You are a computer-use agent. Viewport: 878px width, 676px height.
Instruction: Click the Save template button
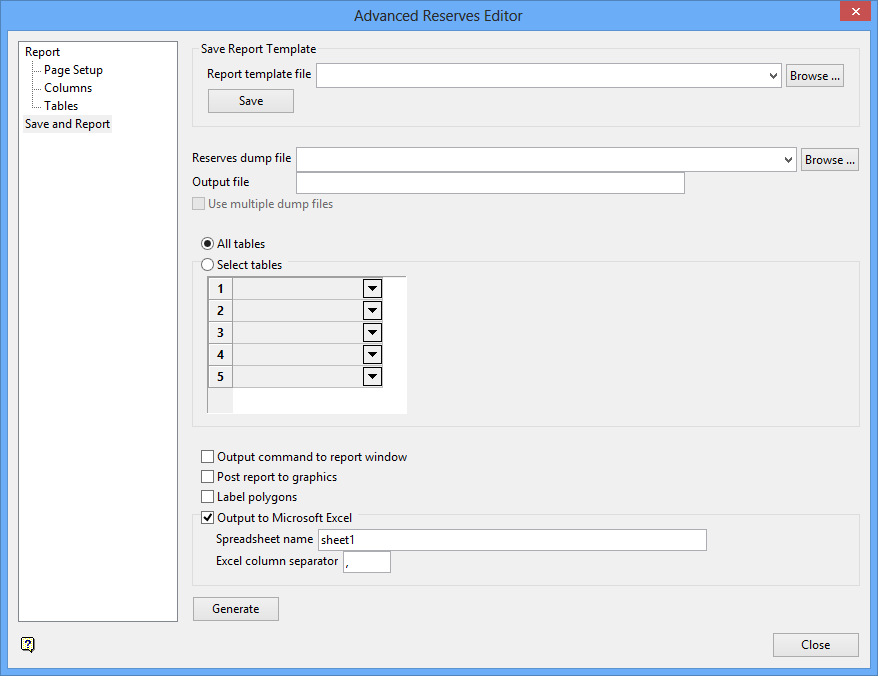pyautogui.click(x=250, y=101)
